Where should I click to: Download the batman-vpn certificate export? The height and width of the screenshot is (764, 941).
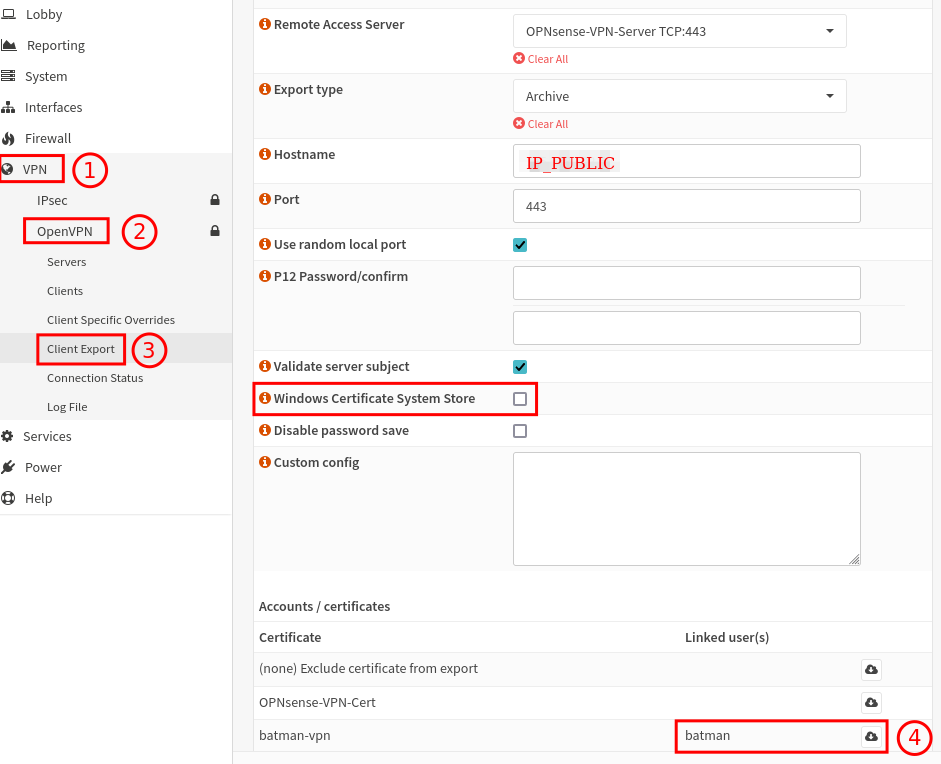coord(871,736)
